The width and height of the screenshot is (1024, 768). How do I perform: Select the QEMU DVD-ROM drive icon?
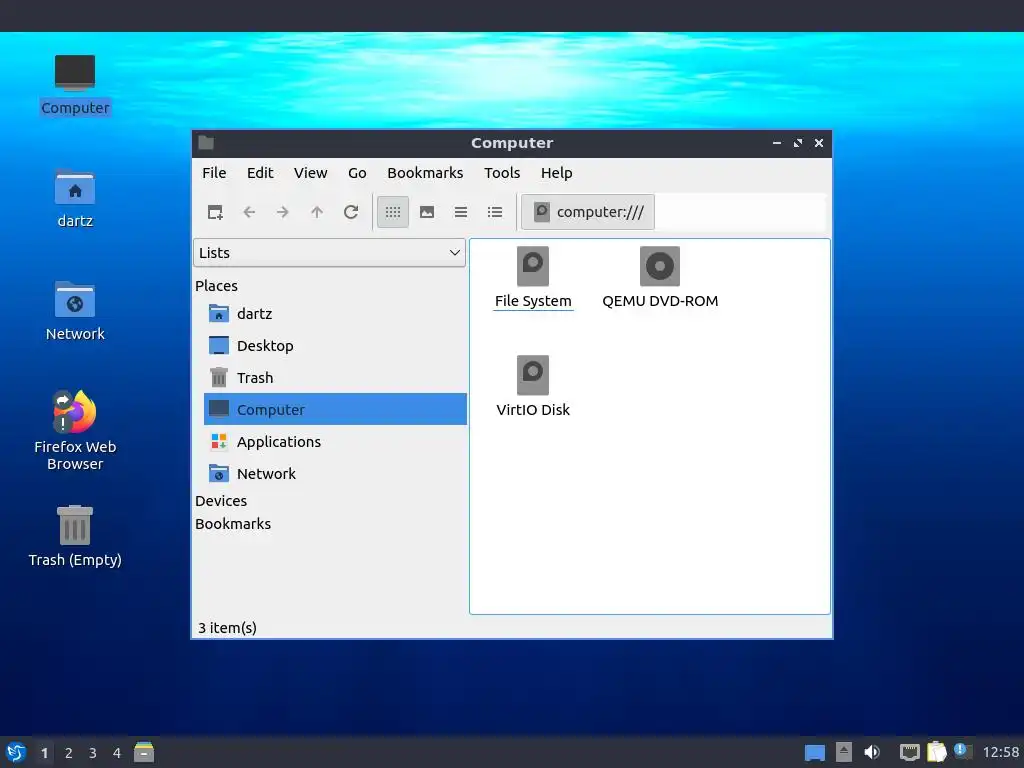[x=660, y=278]
